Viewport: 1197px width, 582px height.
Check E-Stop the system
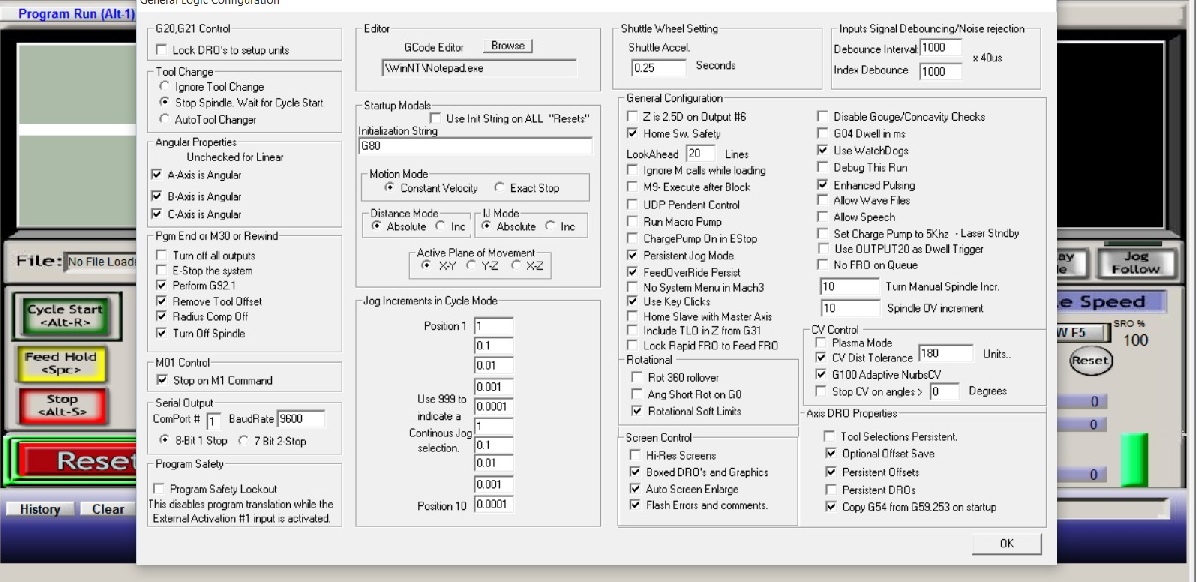pos(161,270)
